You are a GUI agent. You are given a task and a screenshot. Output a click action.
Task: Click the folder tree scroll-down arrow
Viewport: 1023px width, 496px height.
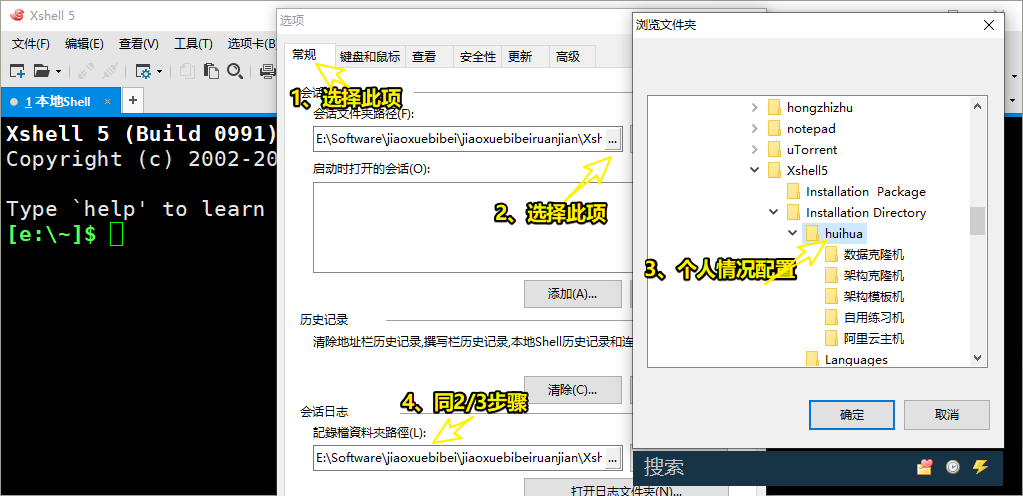977,358
